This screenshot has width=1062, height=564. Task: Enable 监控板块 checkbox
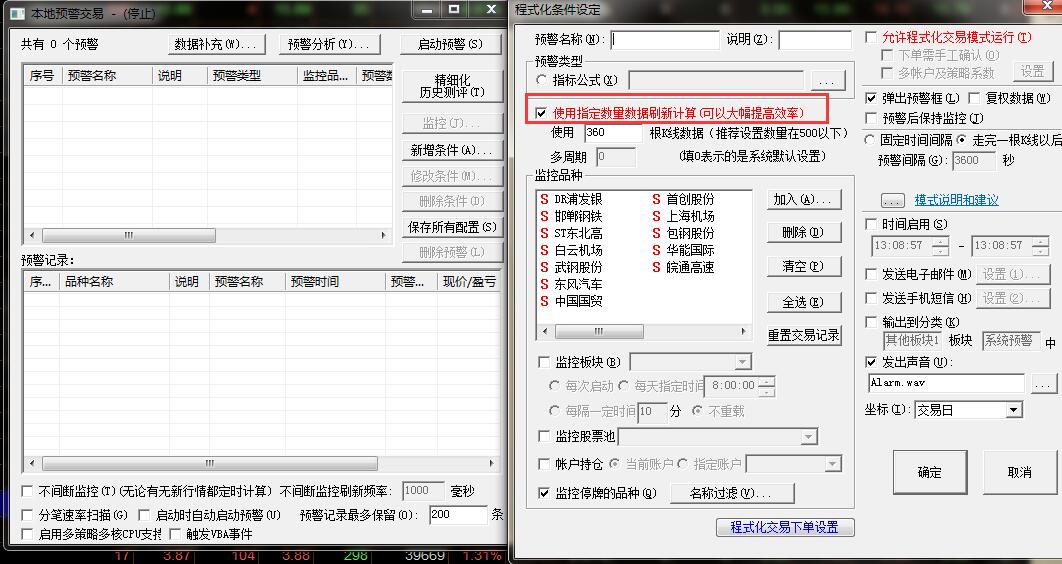point(543,362)
